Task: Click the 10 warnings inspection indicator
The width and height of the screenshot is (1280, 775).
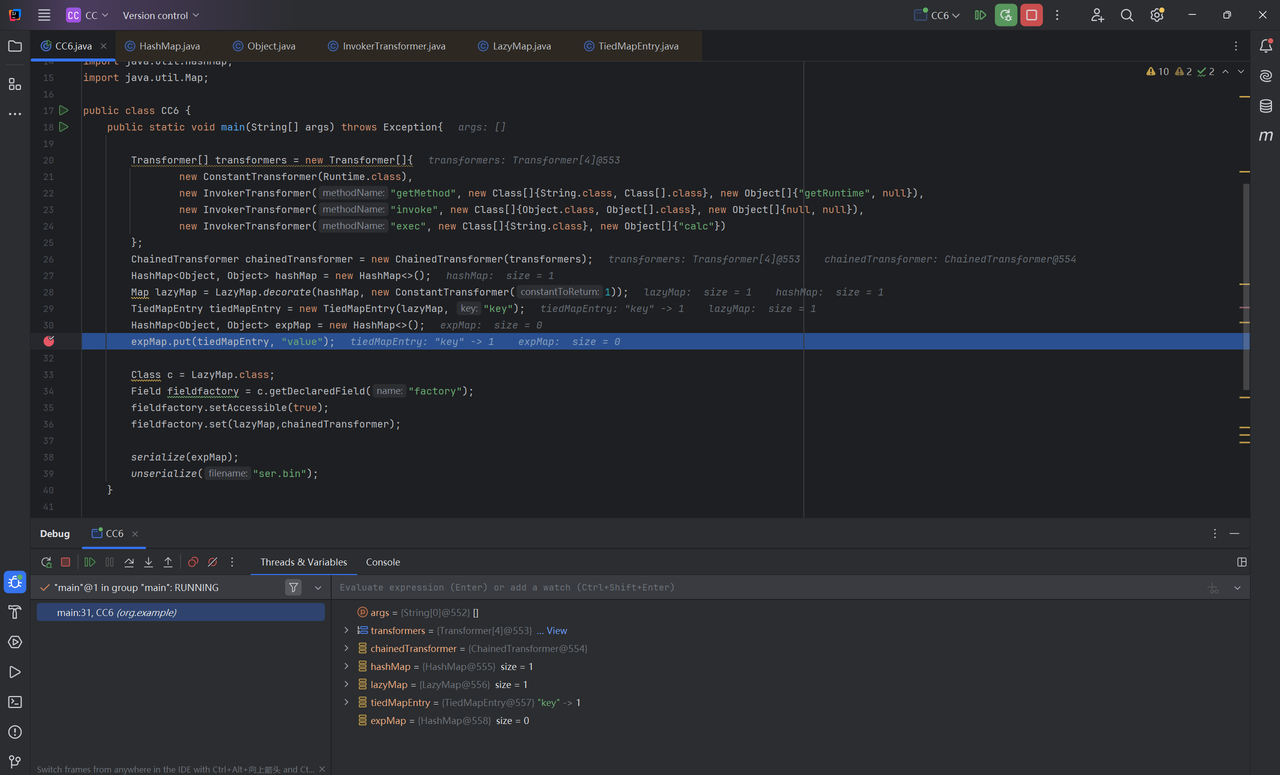Action: click(1158, 72)
